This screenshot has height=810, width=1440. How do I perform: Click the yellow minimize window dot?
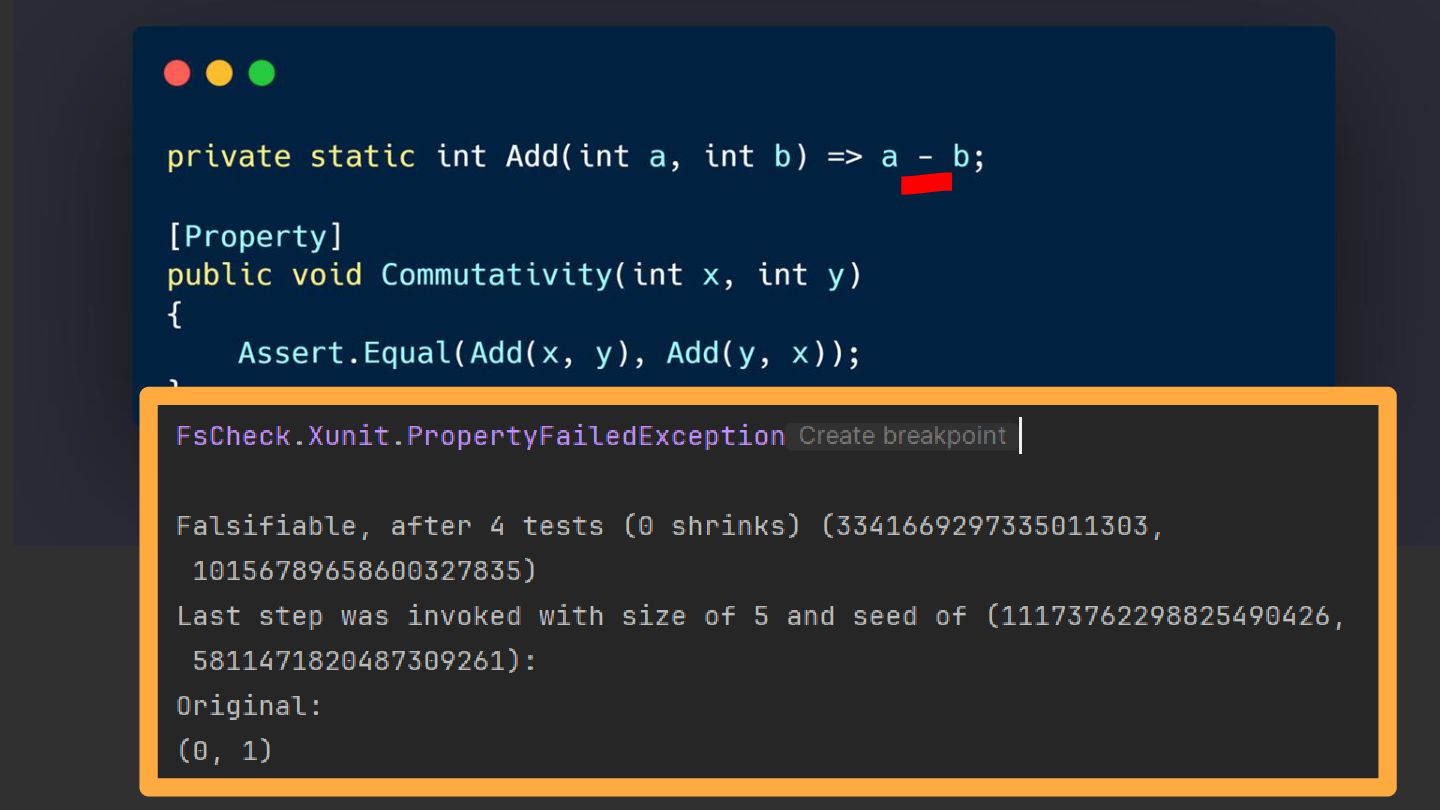click(219, 73)
